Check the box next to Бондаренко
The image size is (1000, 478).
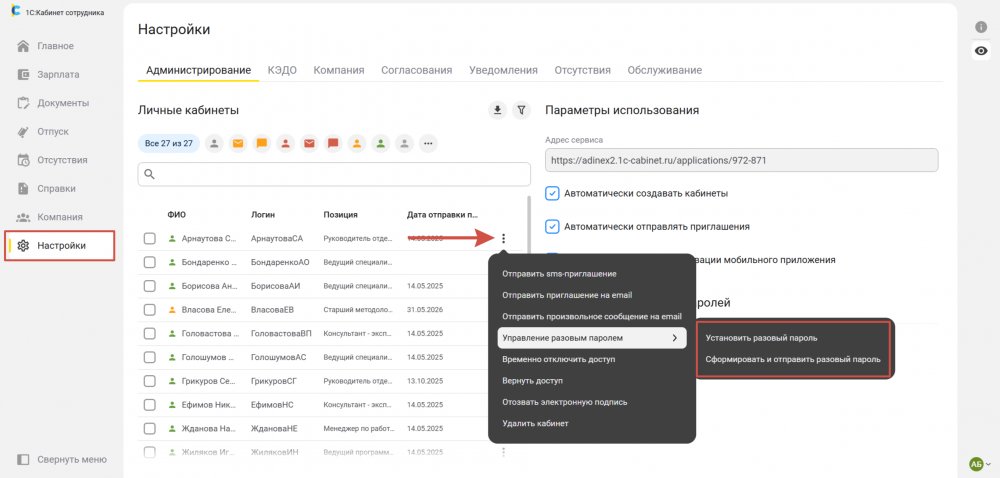(x=149, y=262)
